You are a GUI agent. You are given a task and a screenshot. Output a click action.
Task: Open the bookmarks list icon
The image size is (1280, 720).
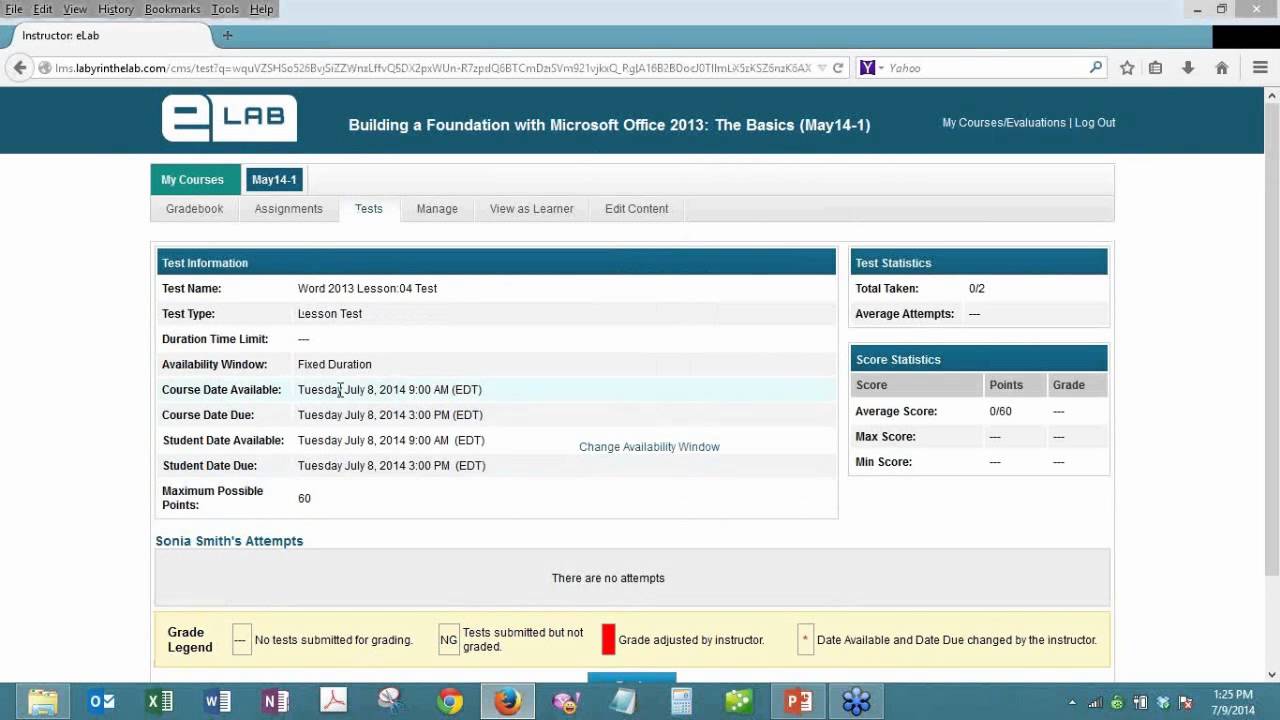(x=1156, y=68)
